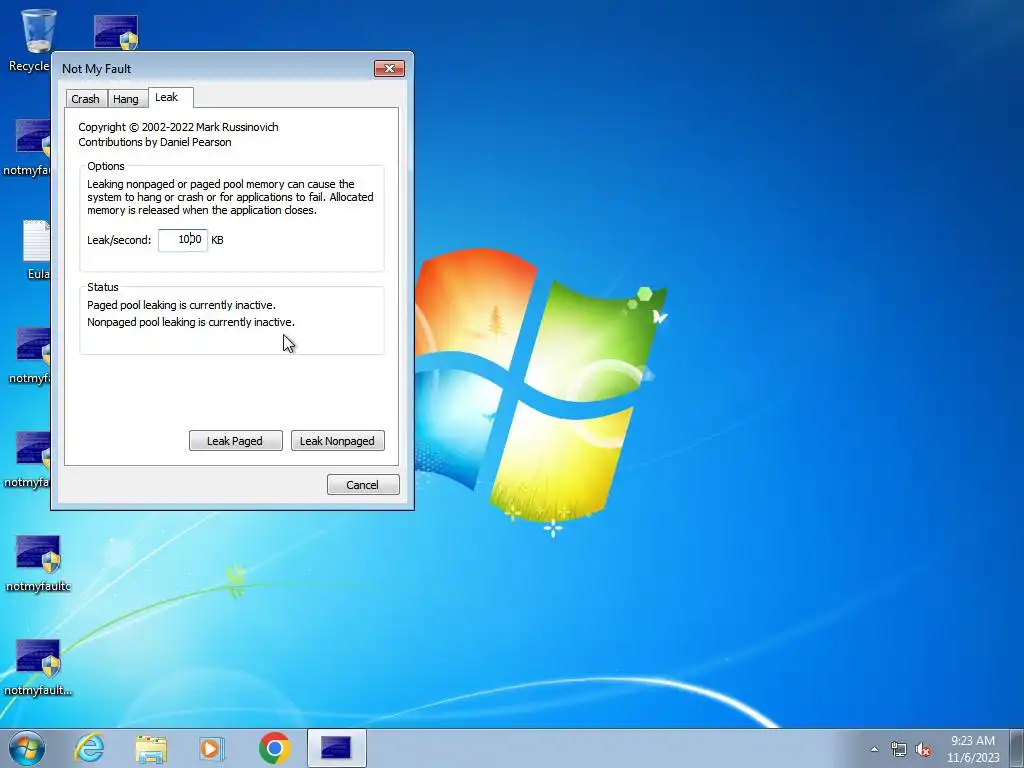Image resolution: width=1024 pixels, height=768 pixels.
Task: Open Windows Explorer from taskbar
Action: 151,748
